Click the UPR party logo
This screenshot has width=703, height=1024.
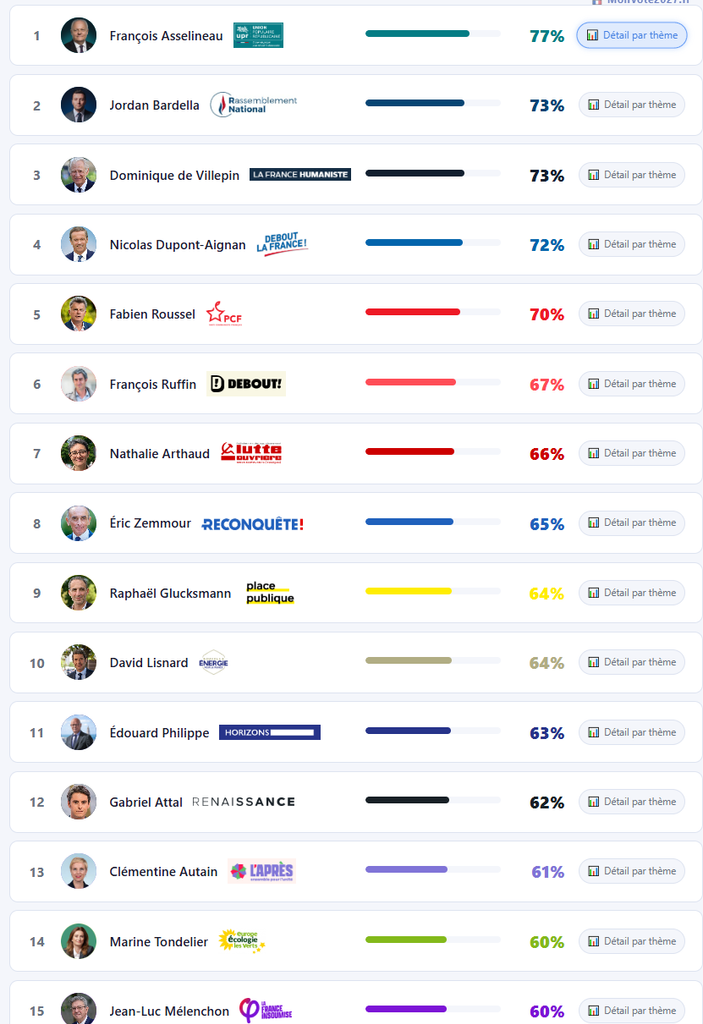[258, 35]
